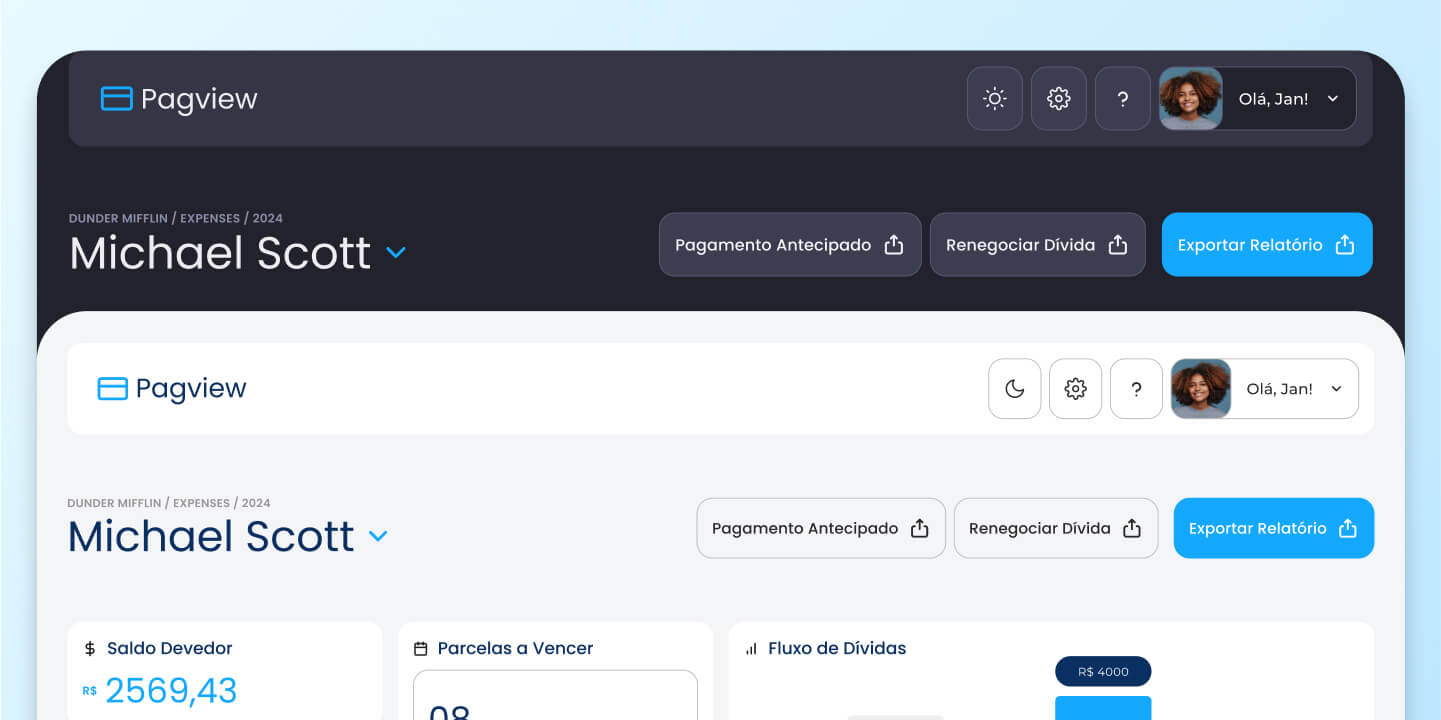Viewport: 1441px width, 720px height.
Task: Click the 2569,43 balance value
Action: pyautogui.click(x=171, y=691)
